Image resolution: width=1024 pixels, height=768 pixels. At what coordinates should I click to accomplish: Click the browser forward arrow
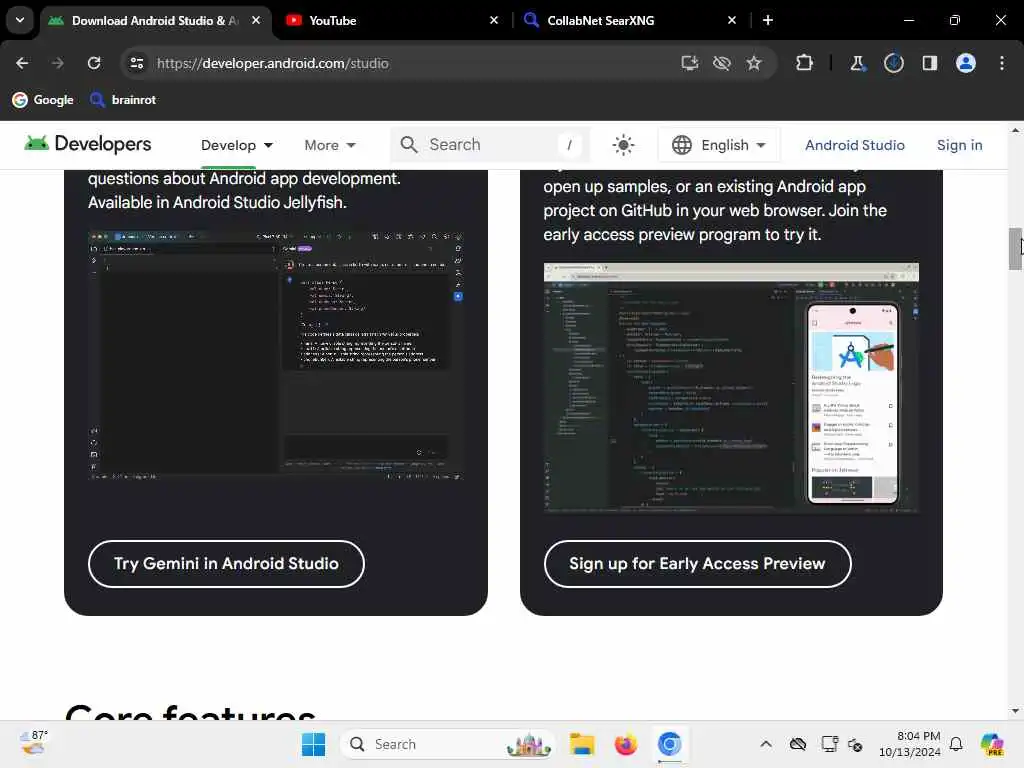pos(57,63)
